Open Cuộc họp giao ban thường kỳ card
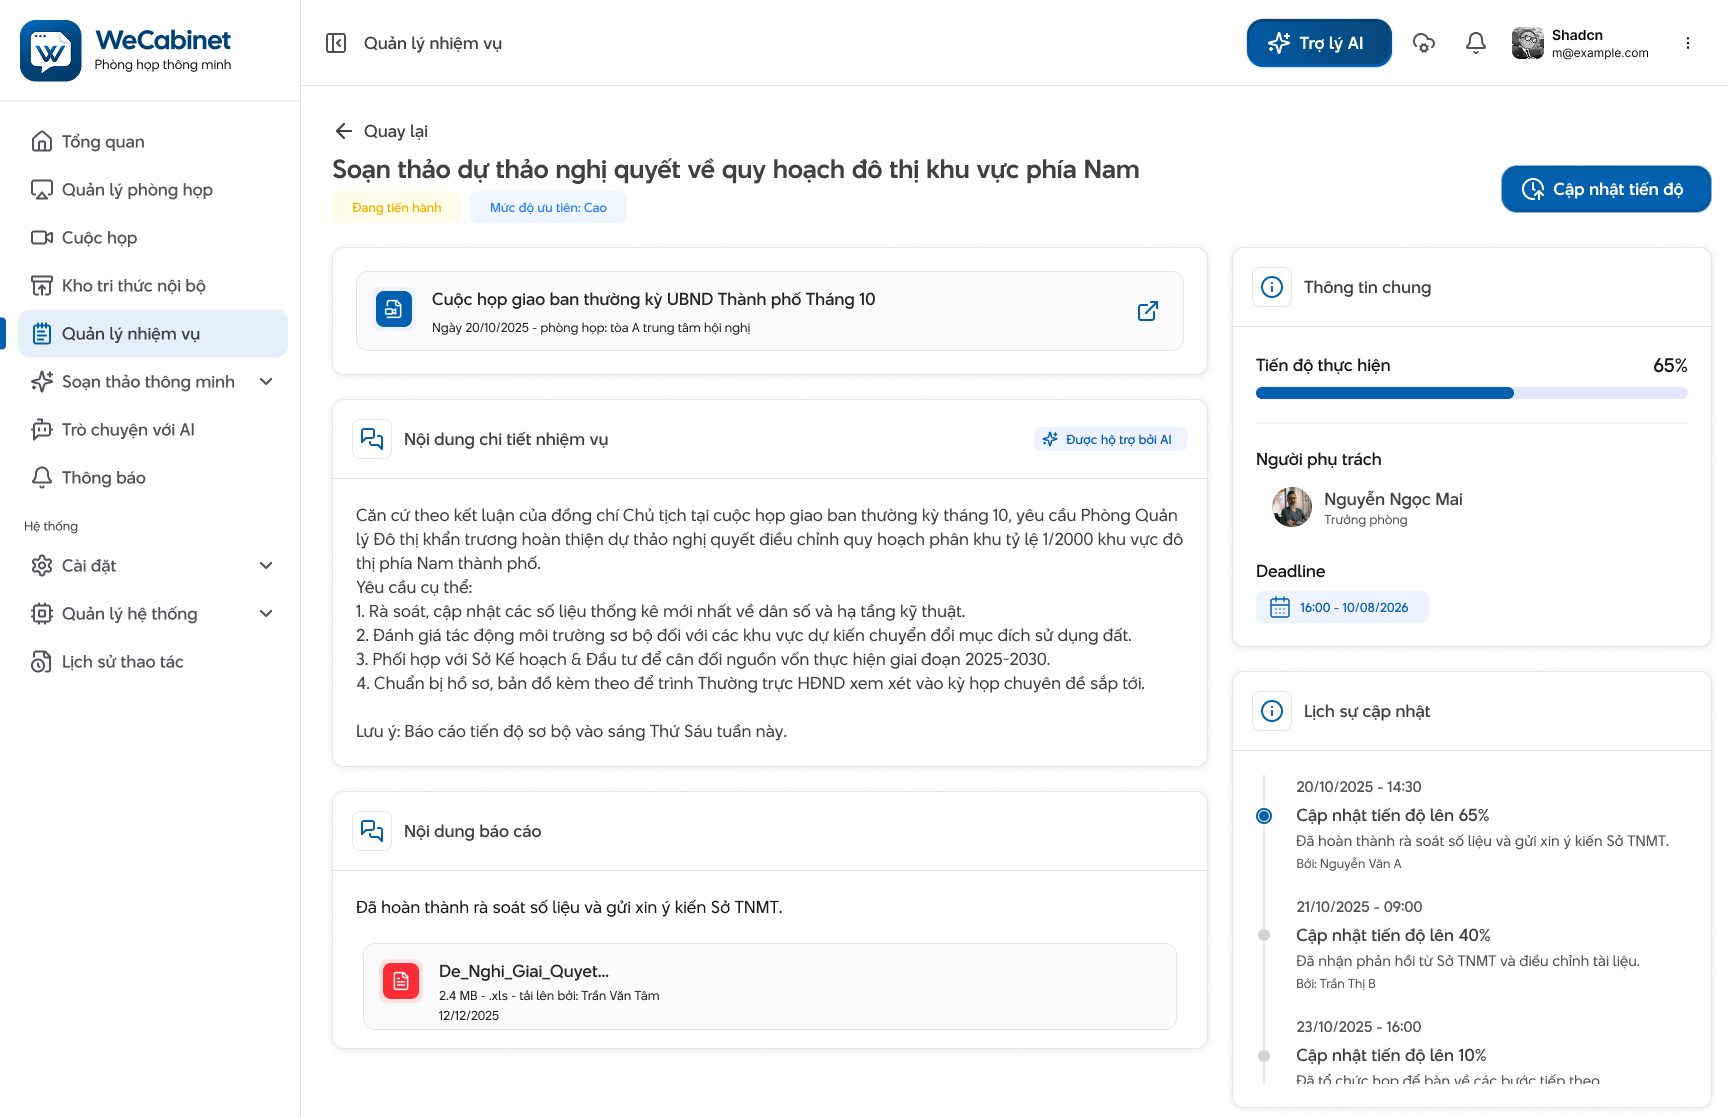The width and height of the screenshot is (1728, 1117). pos(770,311)
